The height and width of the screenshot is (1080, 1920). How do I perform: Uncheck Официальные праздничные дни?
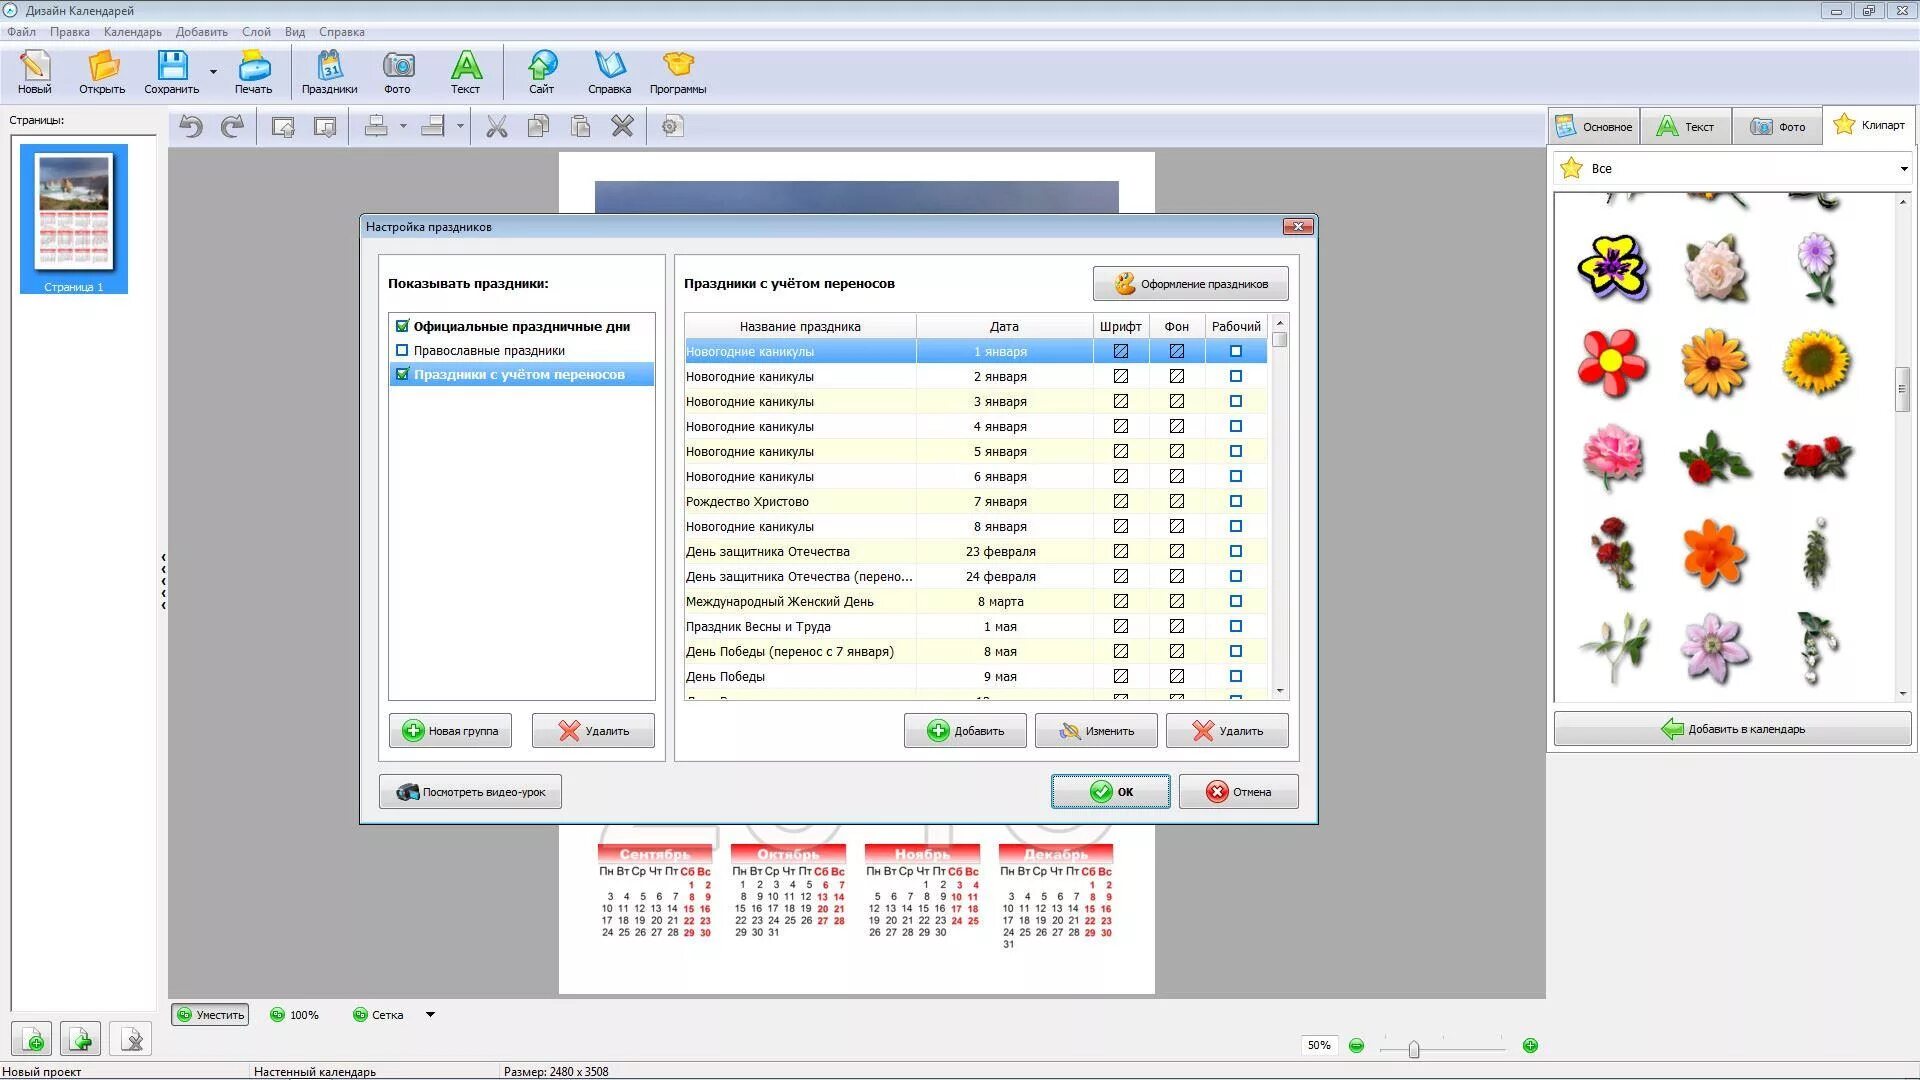tap(402, 326)
